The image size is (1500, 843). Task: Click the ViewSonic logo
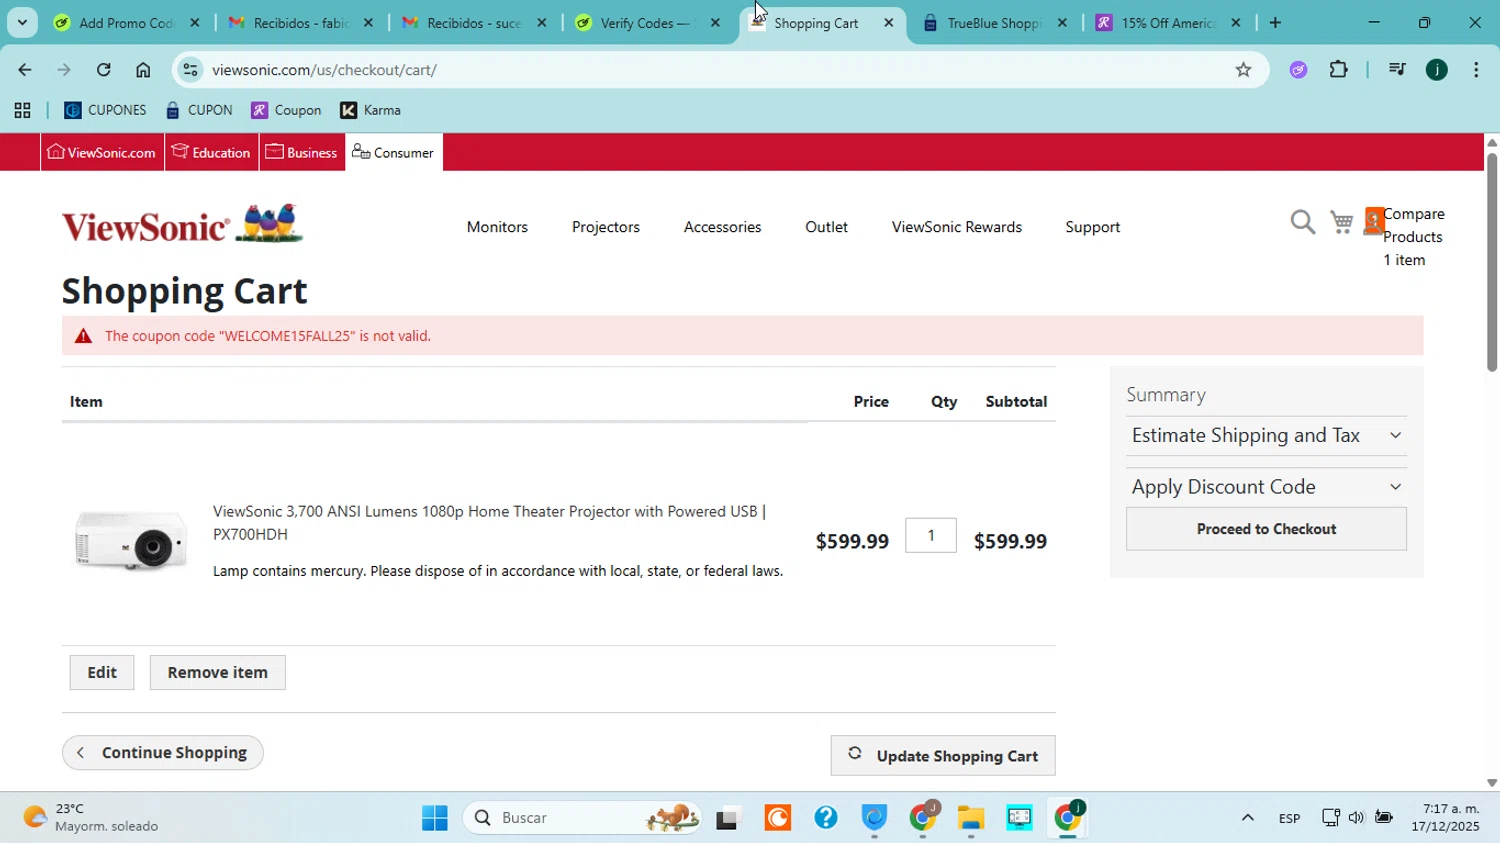click(x=182, y=225)
